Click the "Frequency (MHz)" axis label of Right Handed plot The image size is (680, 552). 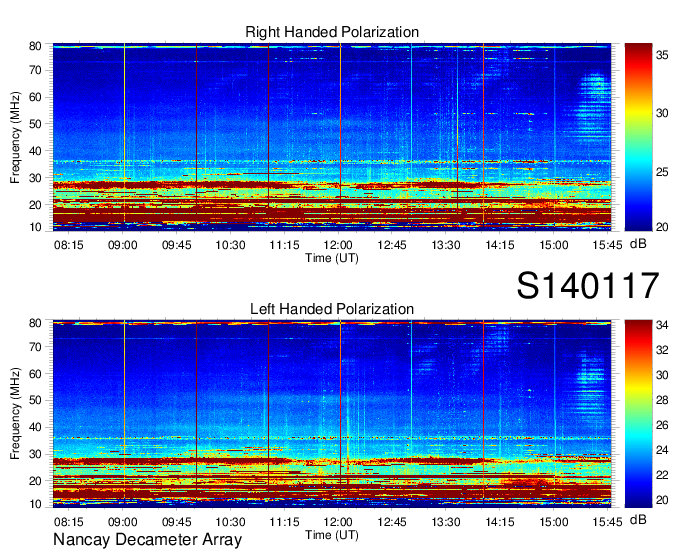point(15,137)
